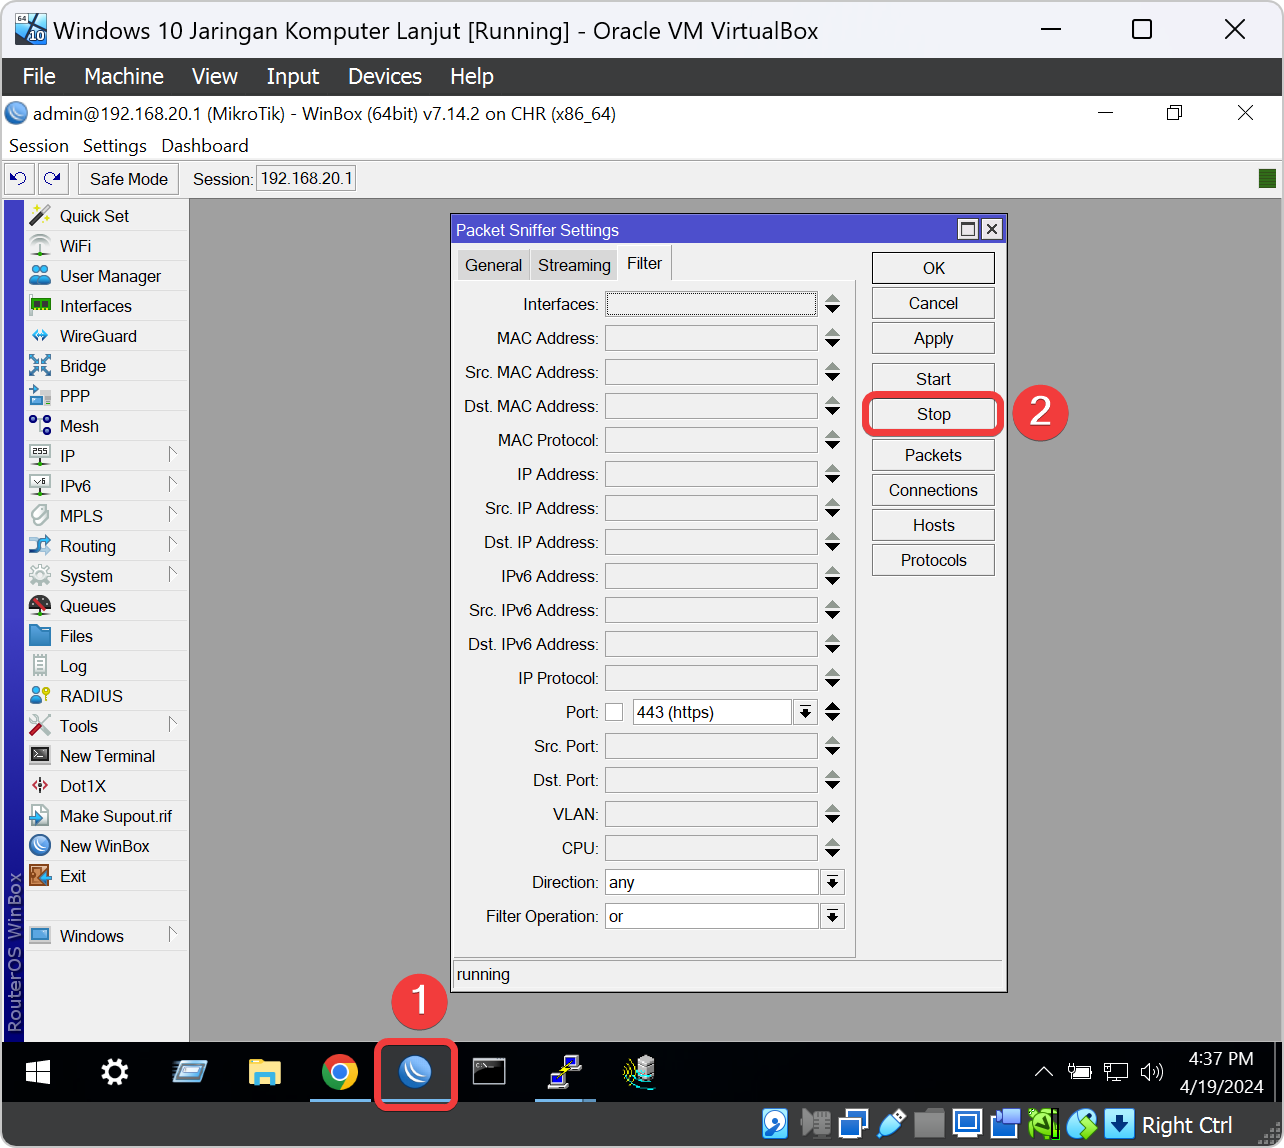The height and width of the screenshot is (1148, 1284).
Task: Click OK in Packet Sniffer Settings
Action: 933,268
